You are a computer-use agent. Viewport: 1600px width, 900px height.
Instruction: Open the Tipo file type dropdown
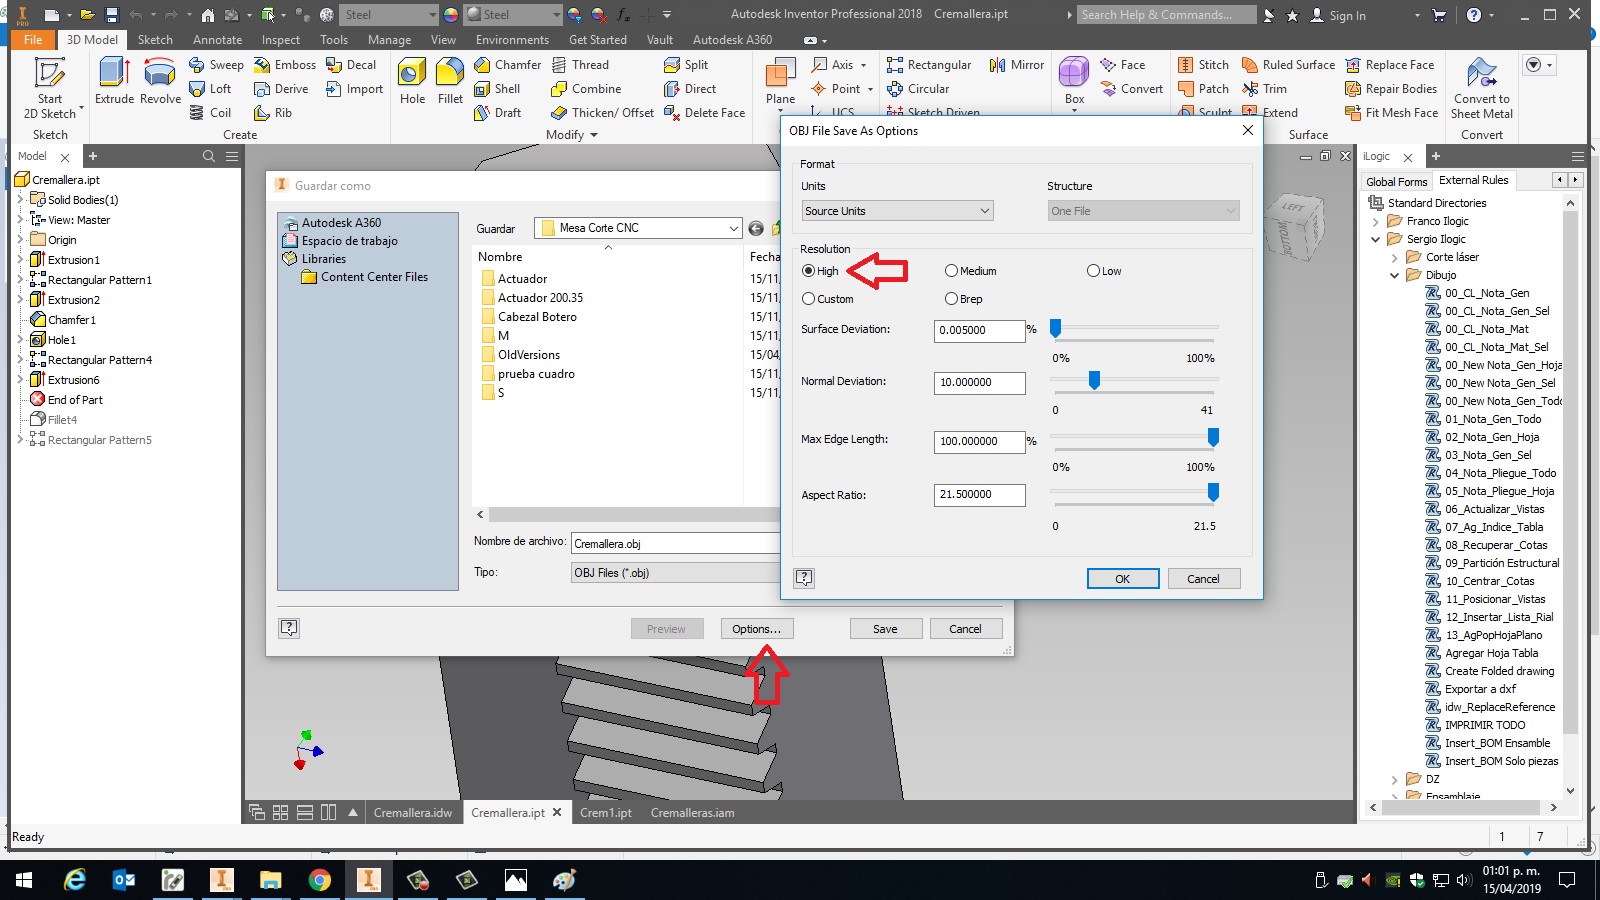(676, 573)
